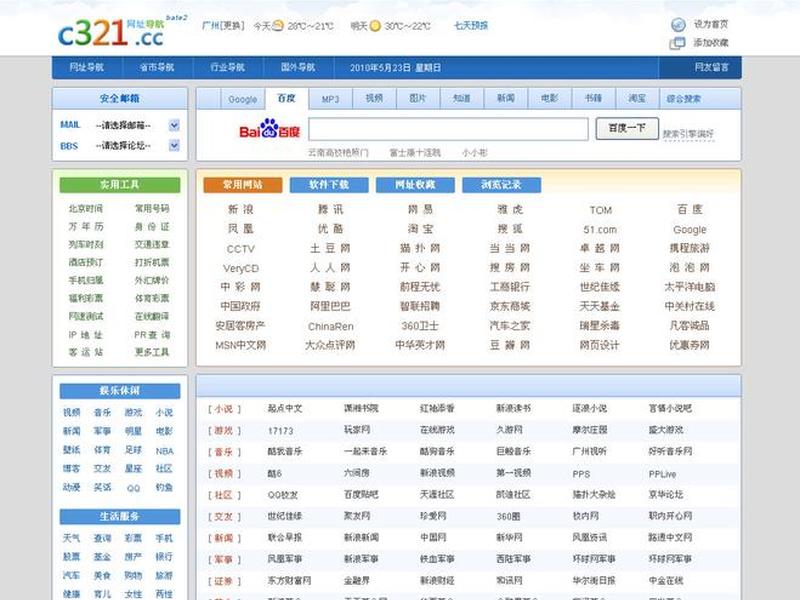Select the 网址收藏 tab
This screenshot has height=600, width=800.
415,185
